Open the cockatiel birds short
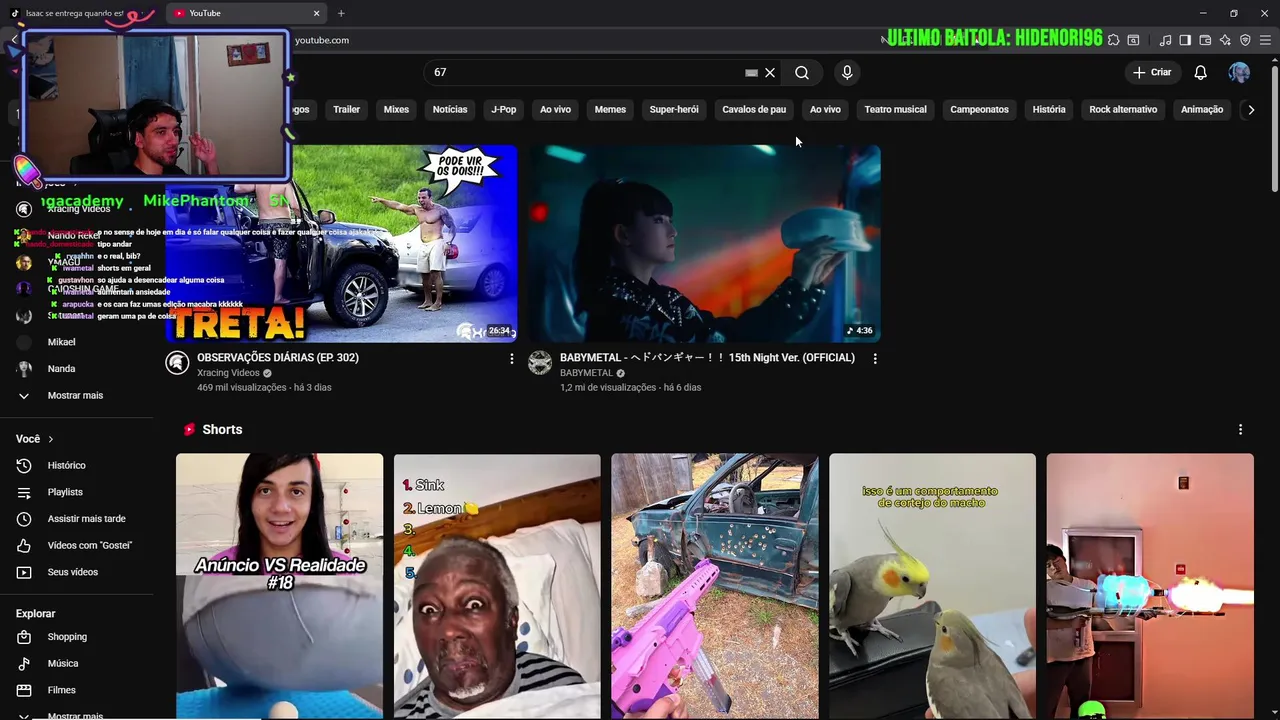Screen dimensions: 1280x720 point(932,586)
